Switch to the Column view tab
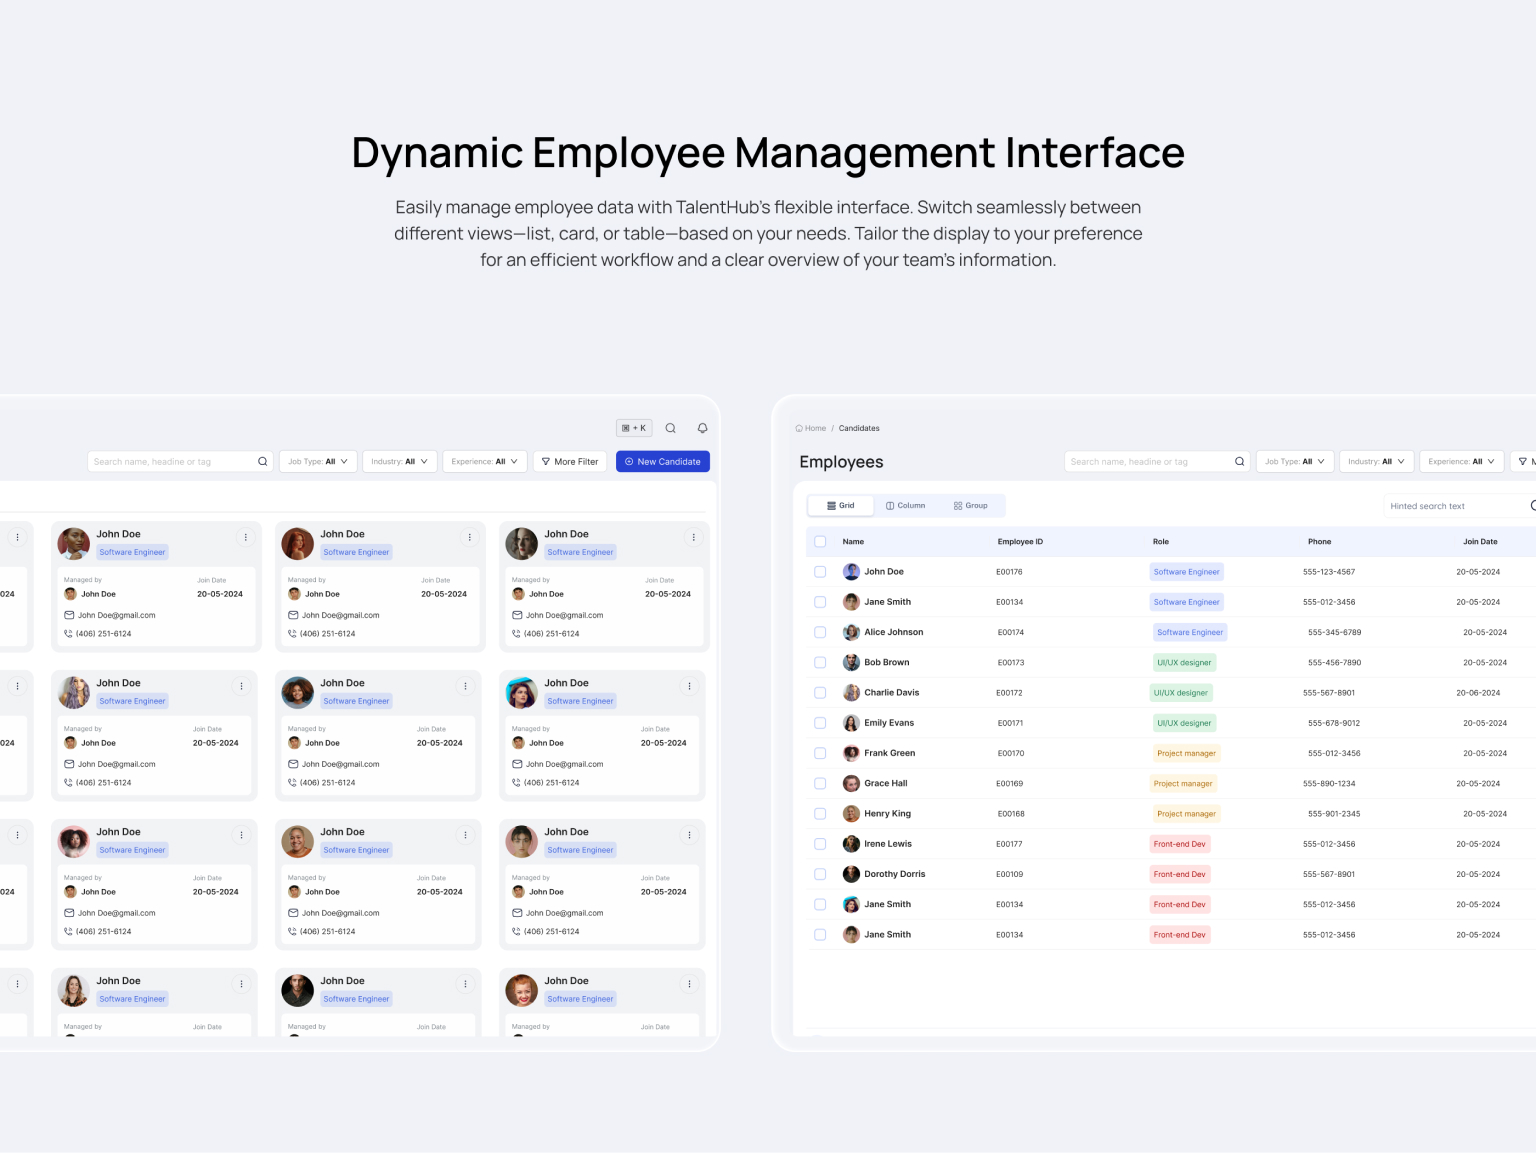The width and height of the screenshot is (1536, 1153). tap(905, 505)
